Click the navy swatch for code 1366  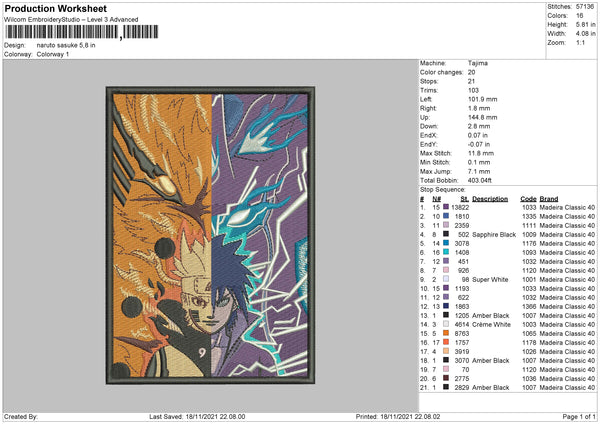pos(446,307)
